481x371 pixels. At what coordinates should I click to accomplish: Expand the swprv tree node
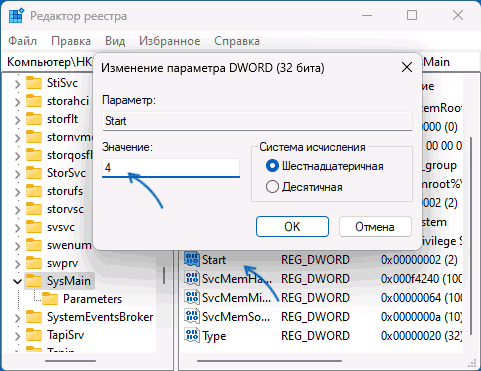click(x=17, y=264)
